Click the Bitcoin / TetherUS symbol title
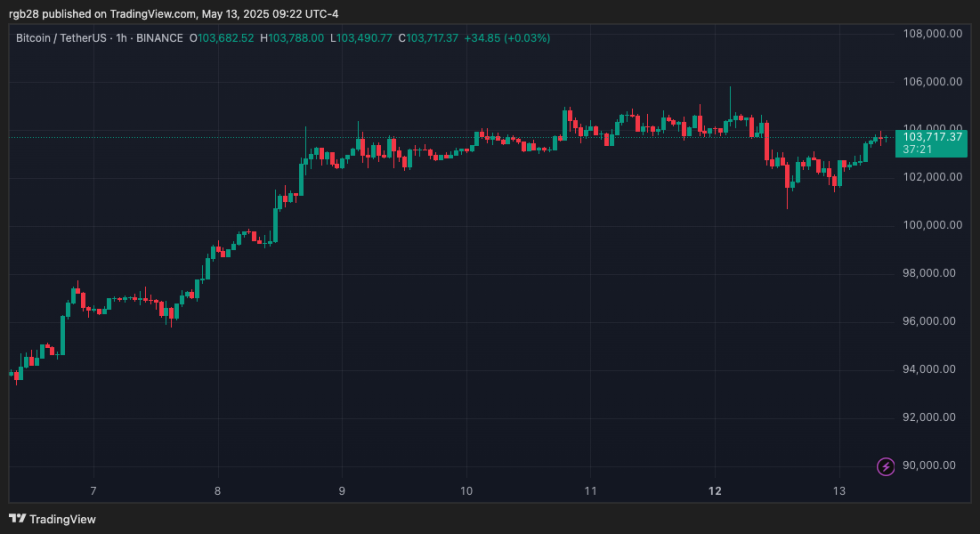This screenshot has width=980, height=534. coord(61,38)
